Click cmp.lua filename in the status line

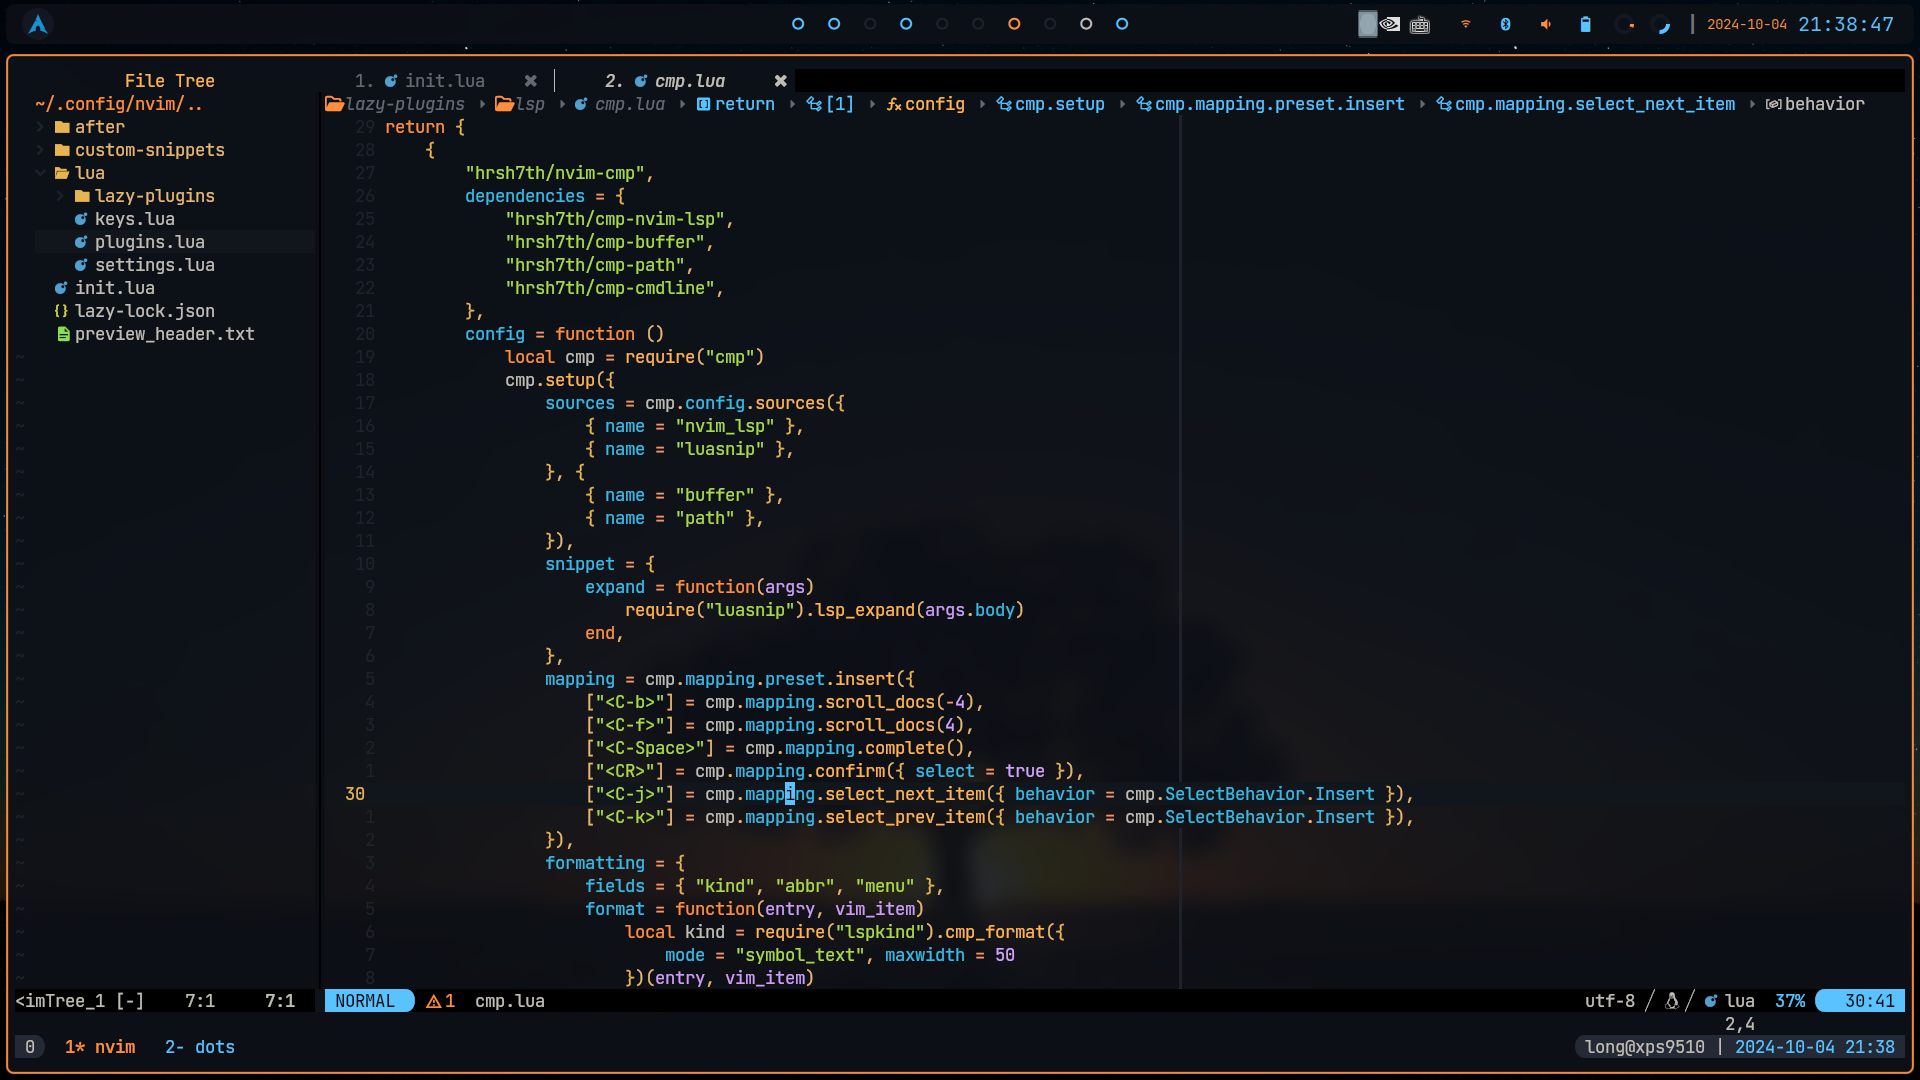[510, 1001]
